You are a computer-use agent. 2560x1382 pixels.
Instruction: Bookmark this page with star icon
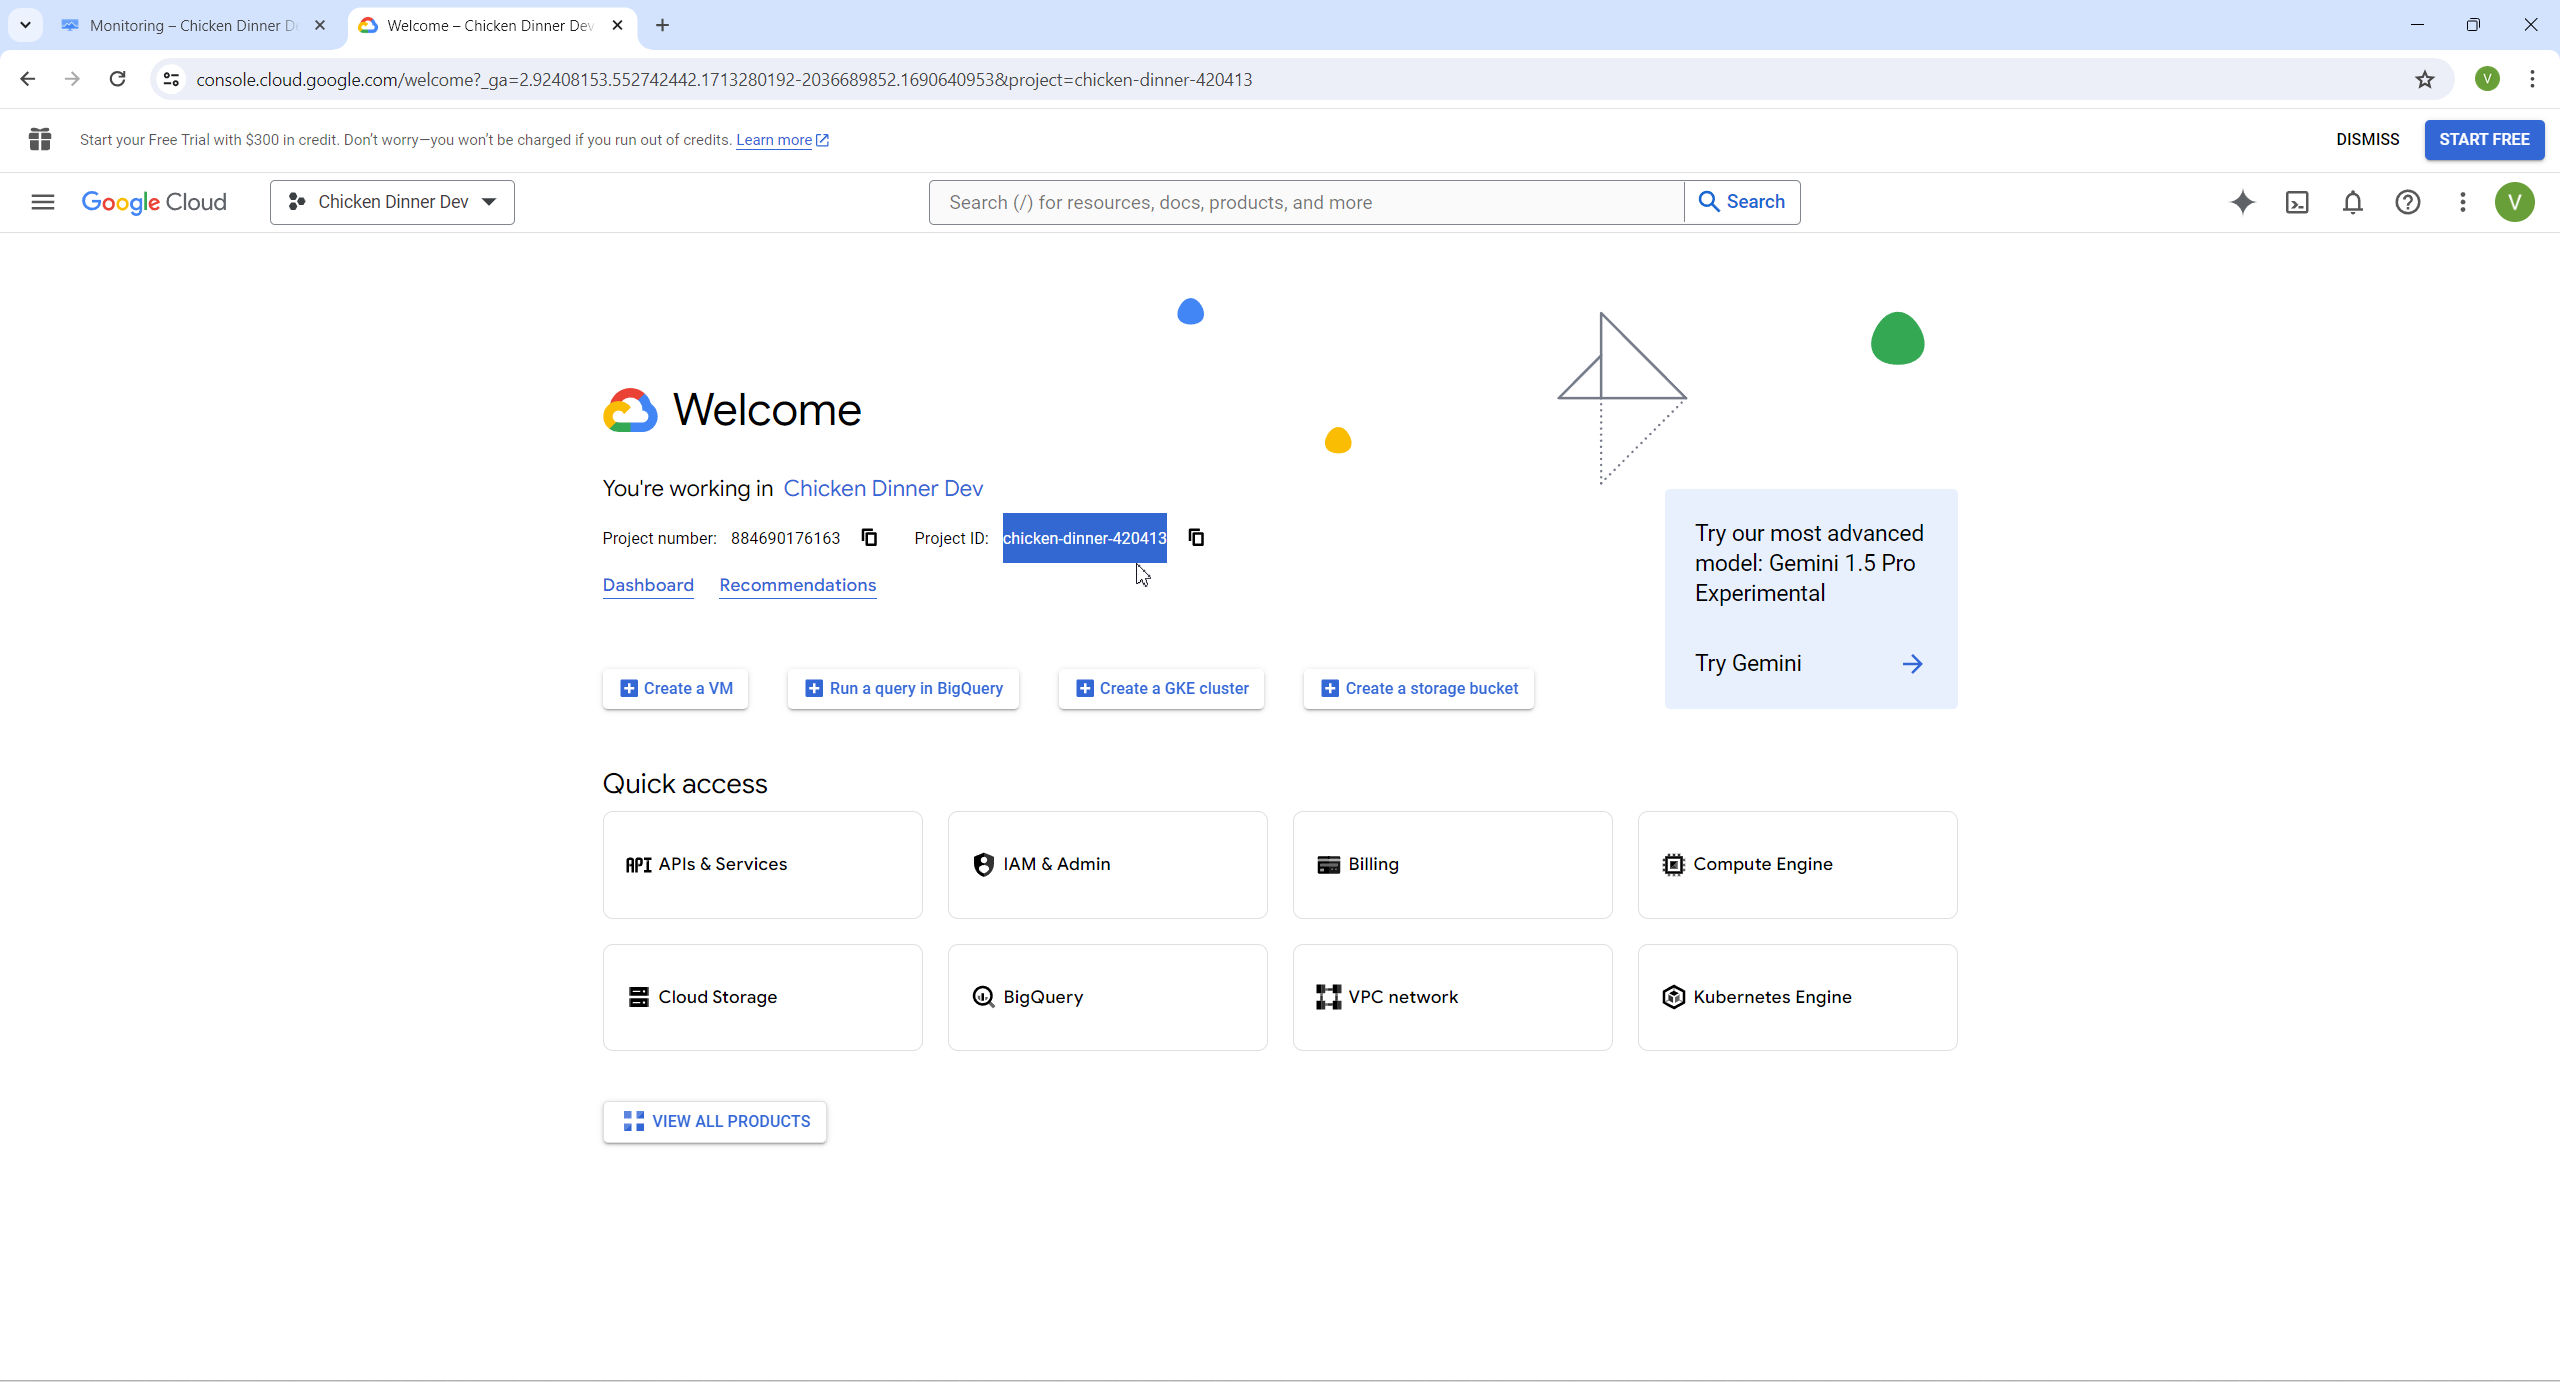(x=2424, y=79)
